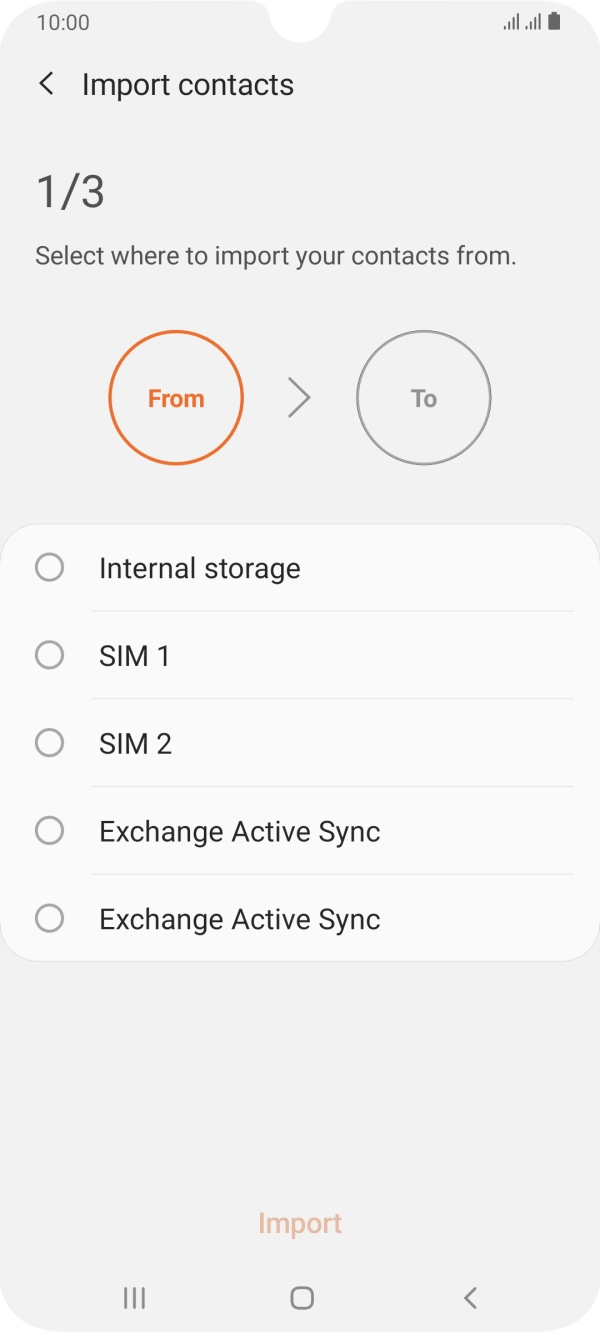Choose the last Exchange Active Sync radio button
Viewport: 600px width, 1333px height.
(x=49, y=918)
